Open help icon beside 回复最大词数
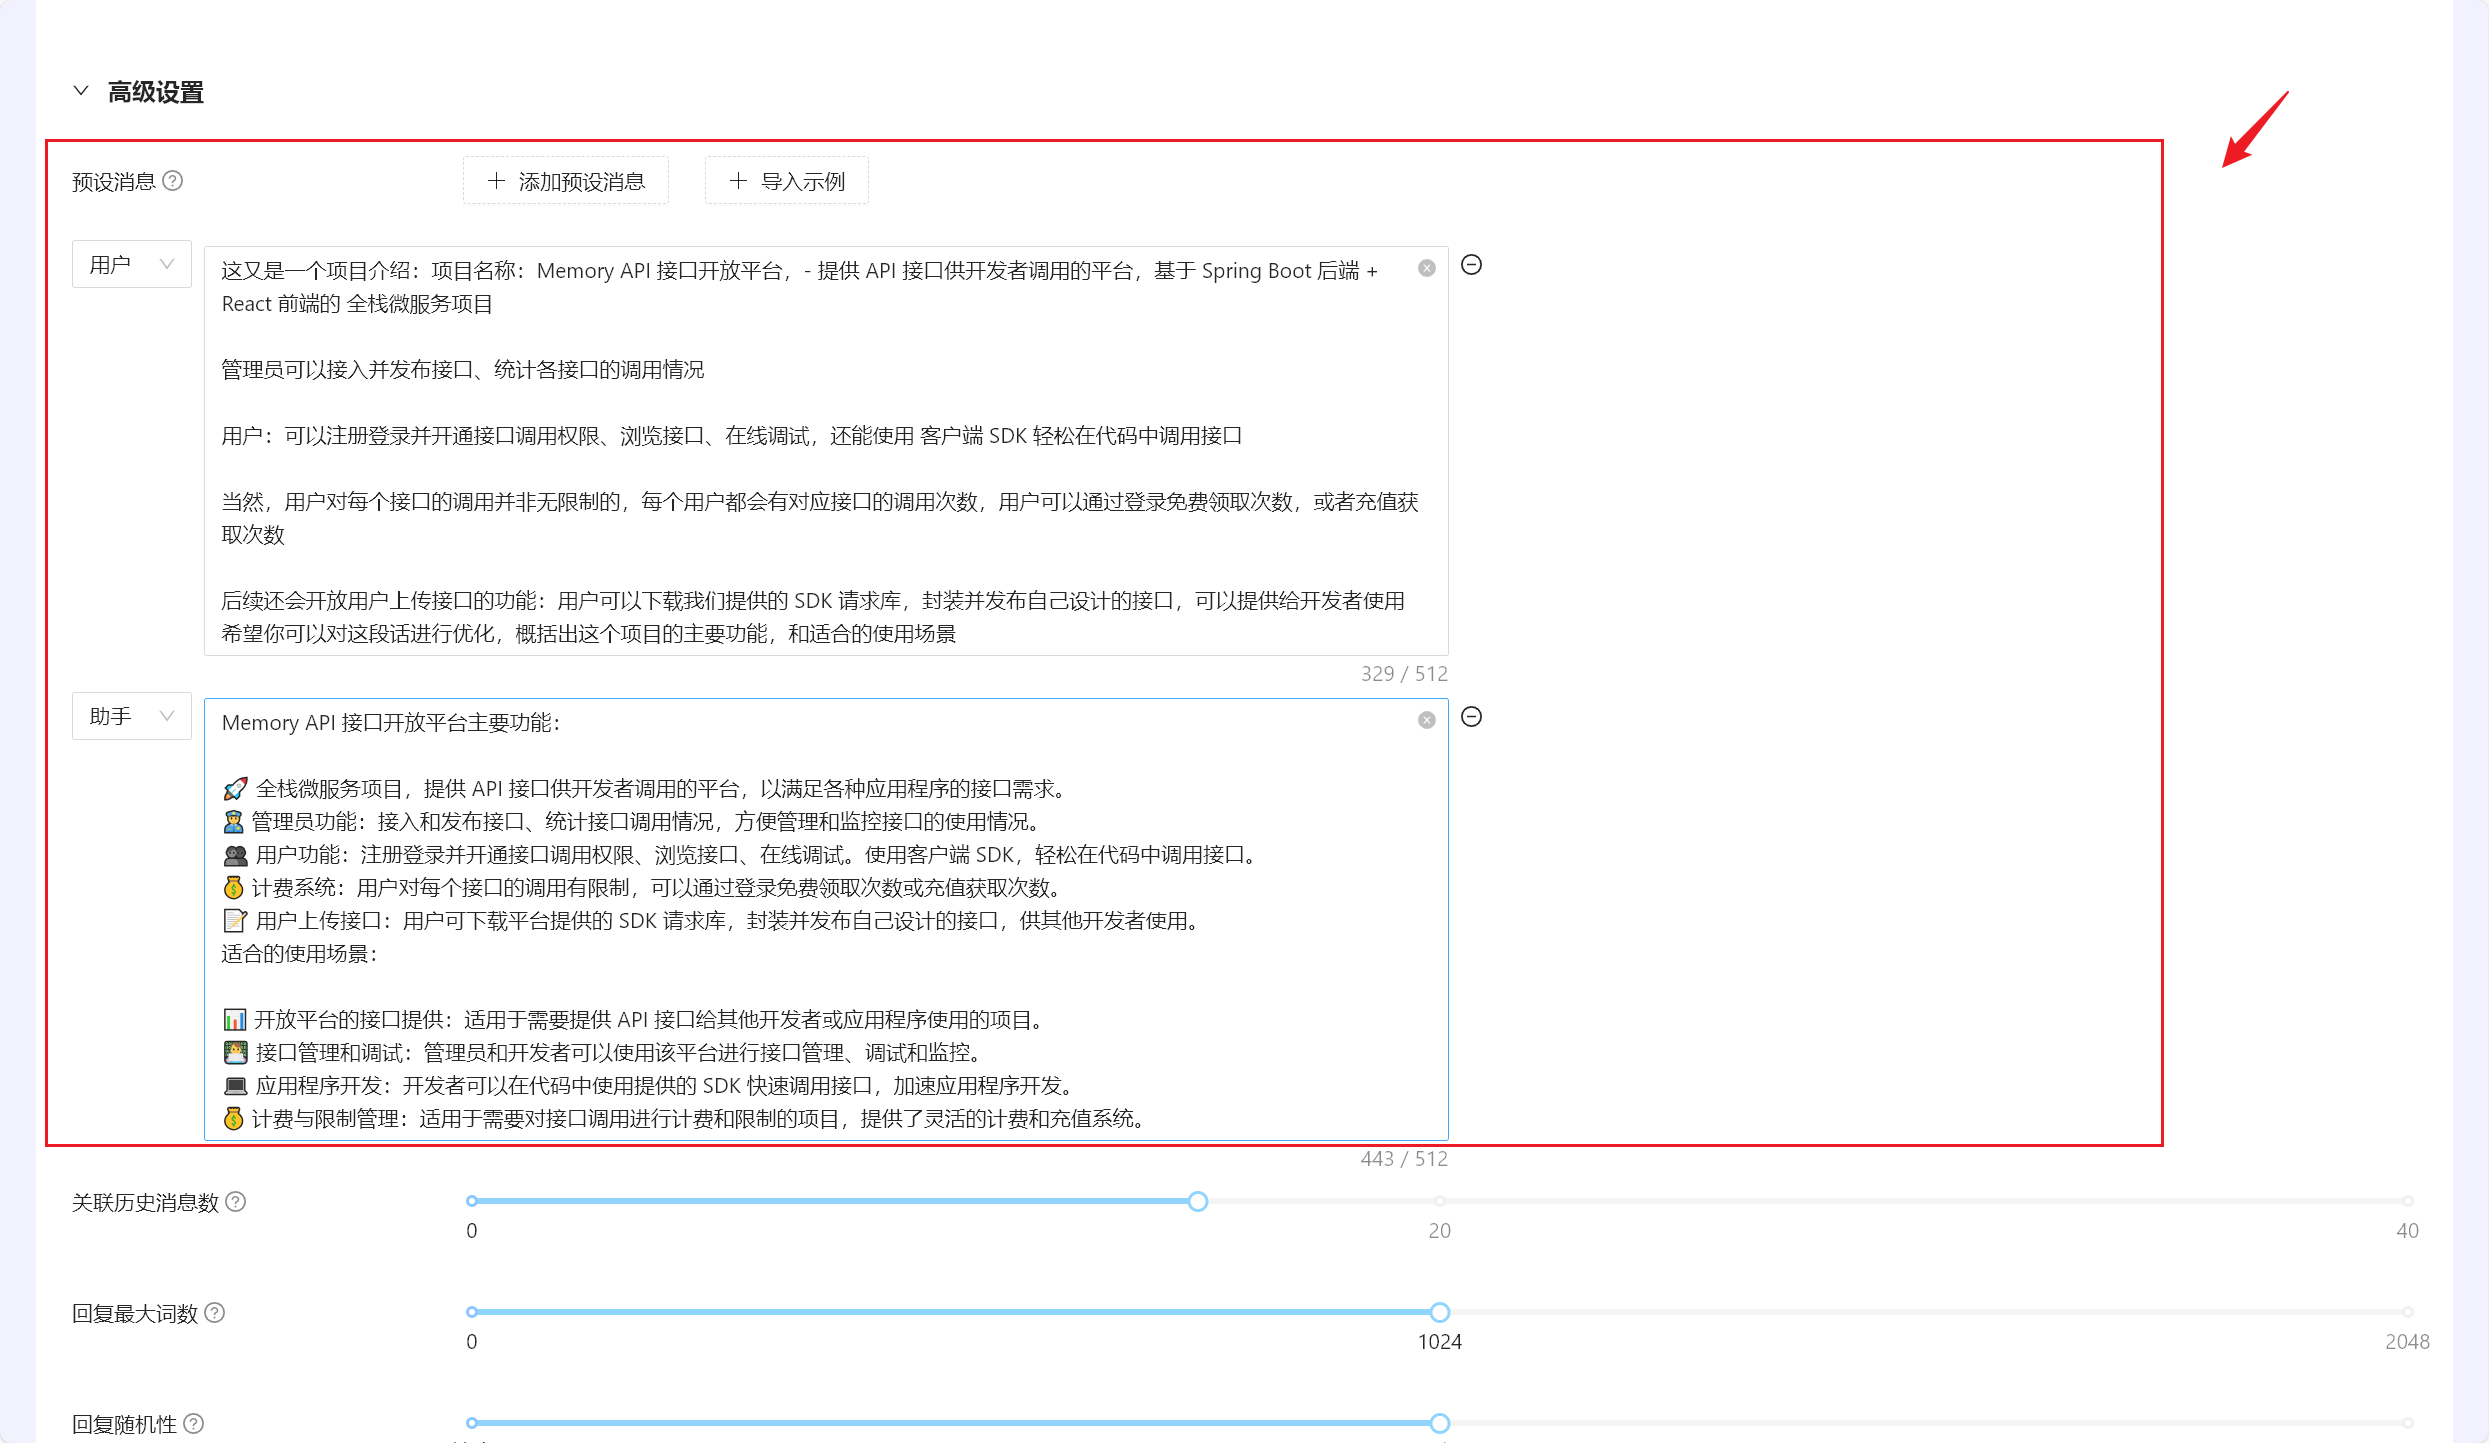Image resolution: width=2489 pixels, height=1443 pixels. pyautogui.click(x=215, y=1313)
